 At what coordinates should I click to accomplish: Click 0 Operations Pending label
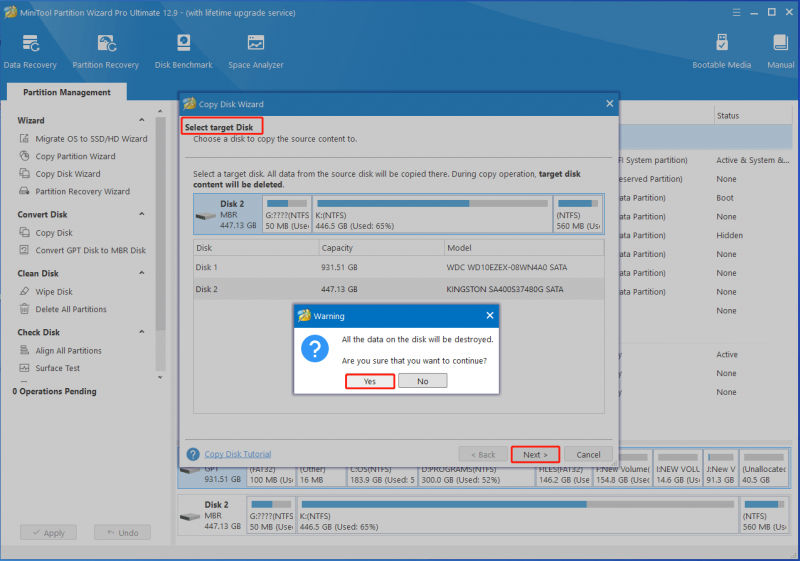(55, 391)
